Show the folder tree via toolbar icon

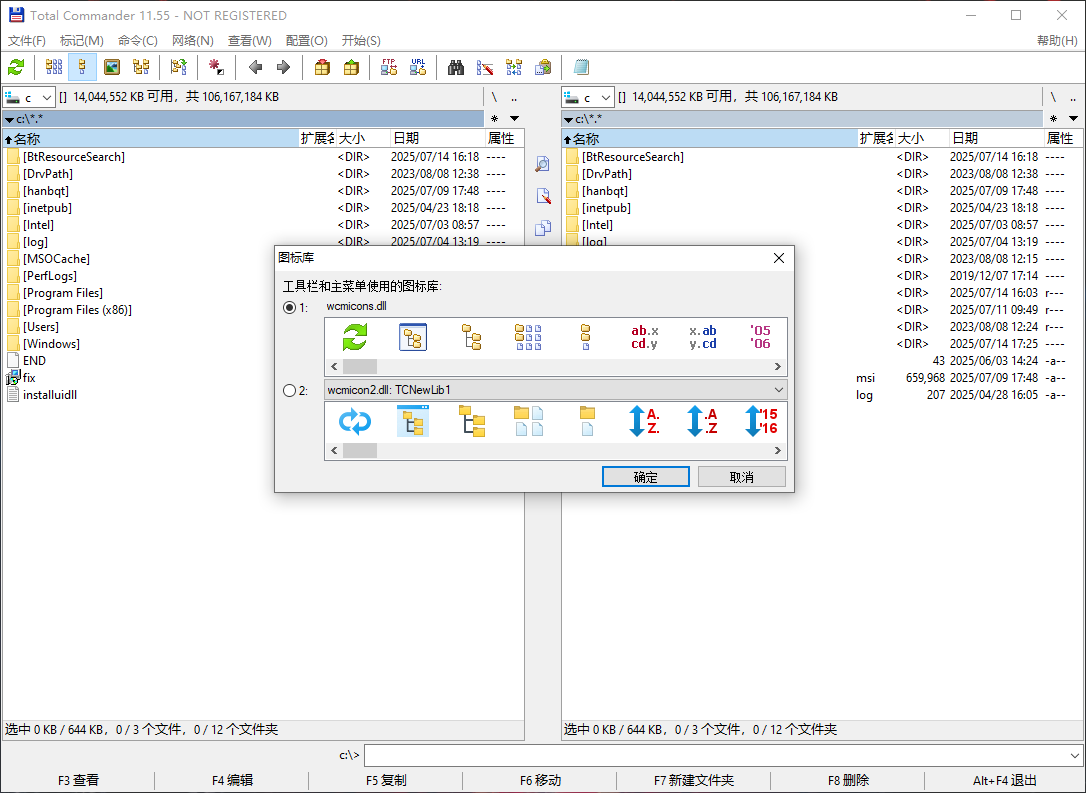pyautogui.click(x=141, y=67)
